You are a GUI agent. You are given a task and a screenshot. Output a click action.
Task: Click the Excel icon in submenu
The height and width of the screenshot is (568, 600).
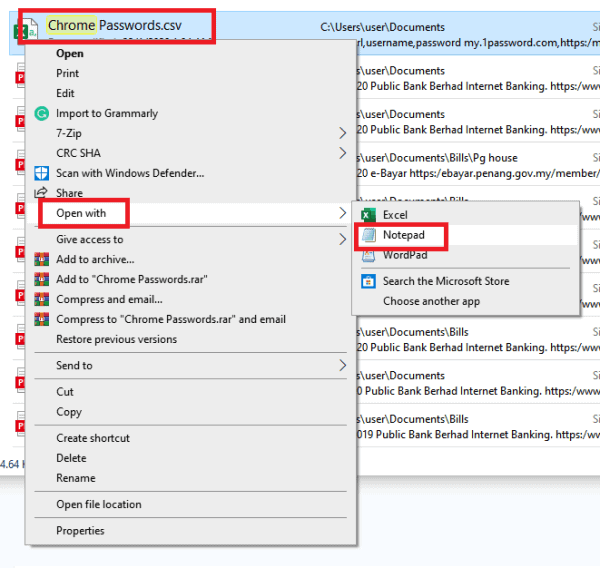click(x=368, y=215)
